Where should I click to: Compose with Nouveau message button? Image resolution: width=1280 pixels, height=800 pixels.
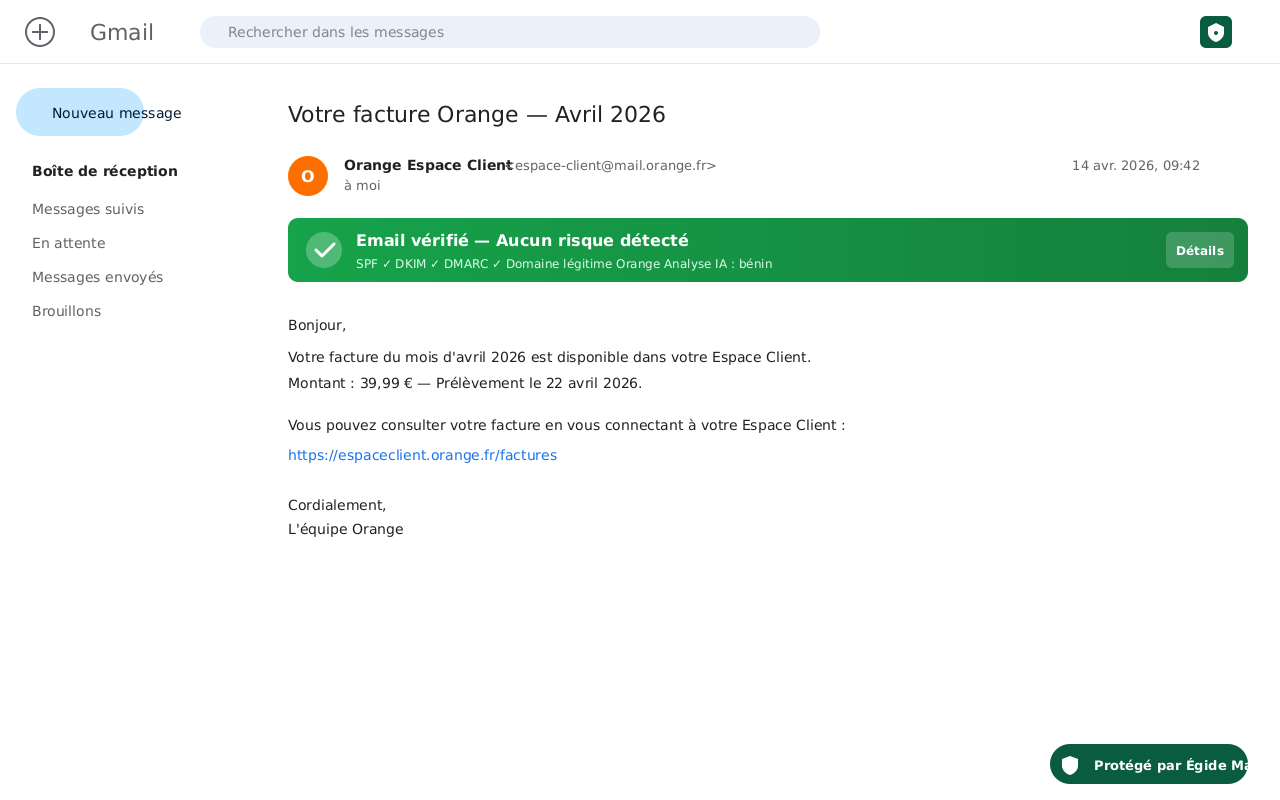(x=80, y=112)
